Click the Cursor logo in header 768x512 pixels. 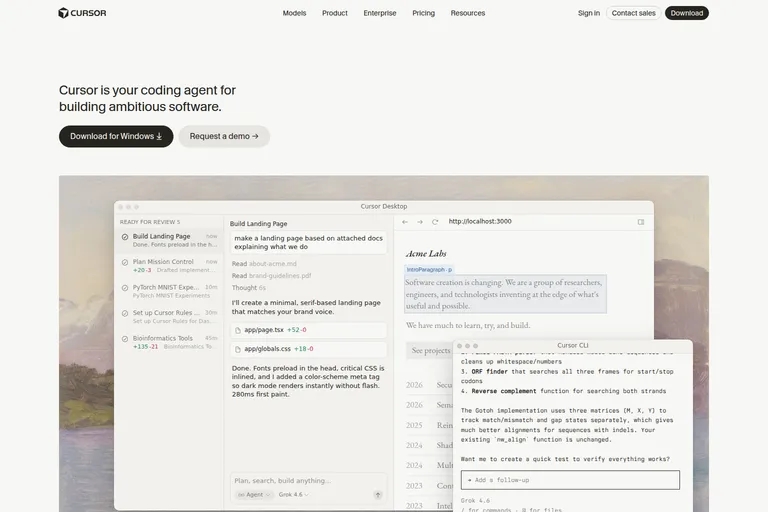coord(82,13)
